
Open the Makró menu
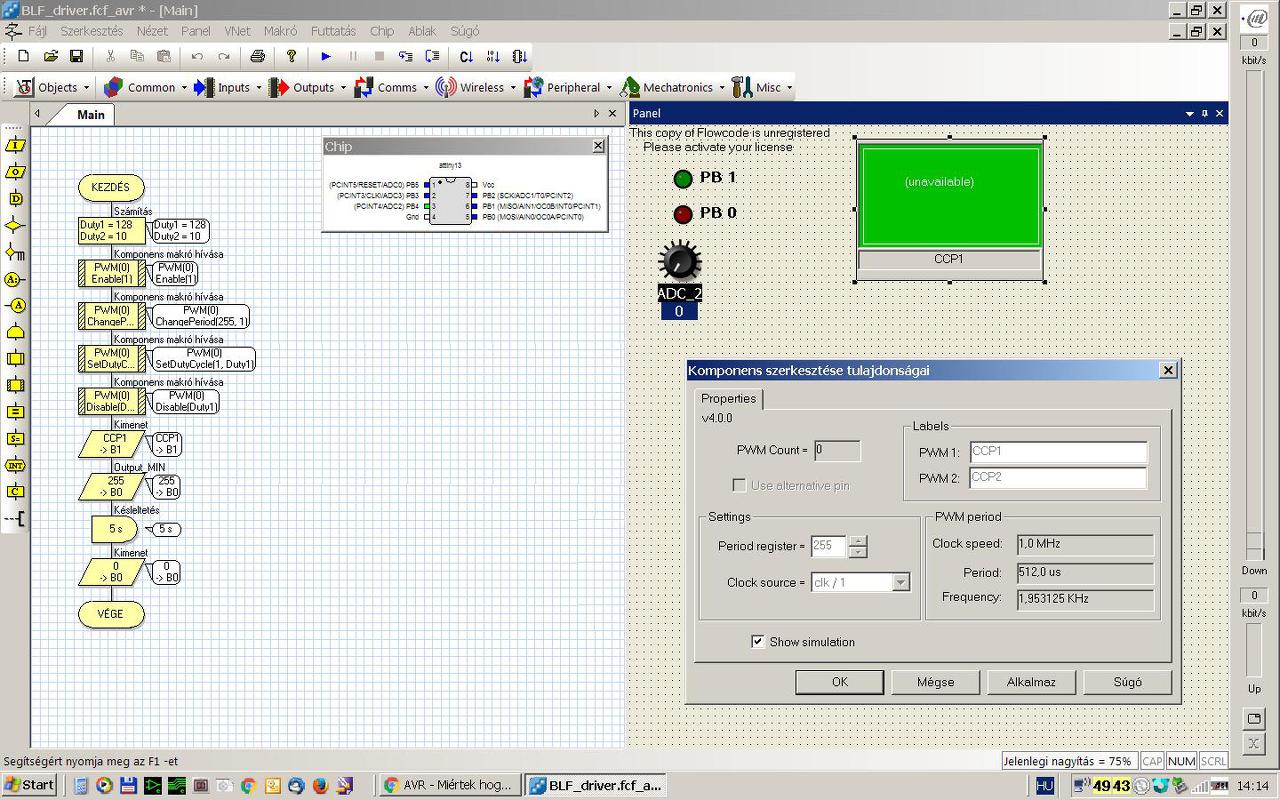[280, 31]
